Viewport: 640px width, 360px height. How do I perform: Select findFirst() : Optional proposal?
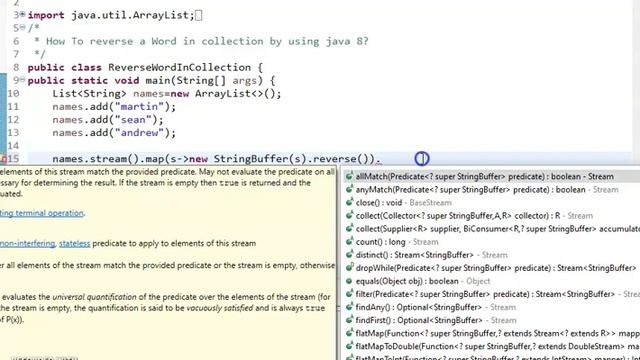pyautogui.click(x=491, y=320)
